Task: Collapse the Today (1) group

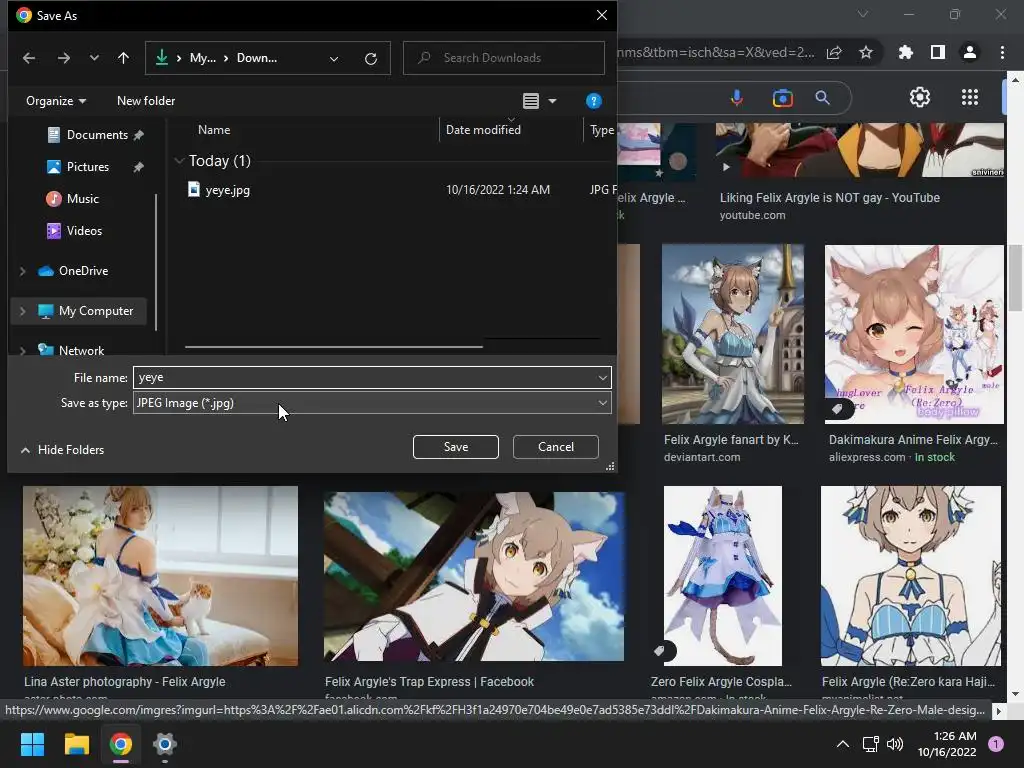Action: [179, 161]
